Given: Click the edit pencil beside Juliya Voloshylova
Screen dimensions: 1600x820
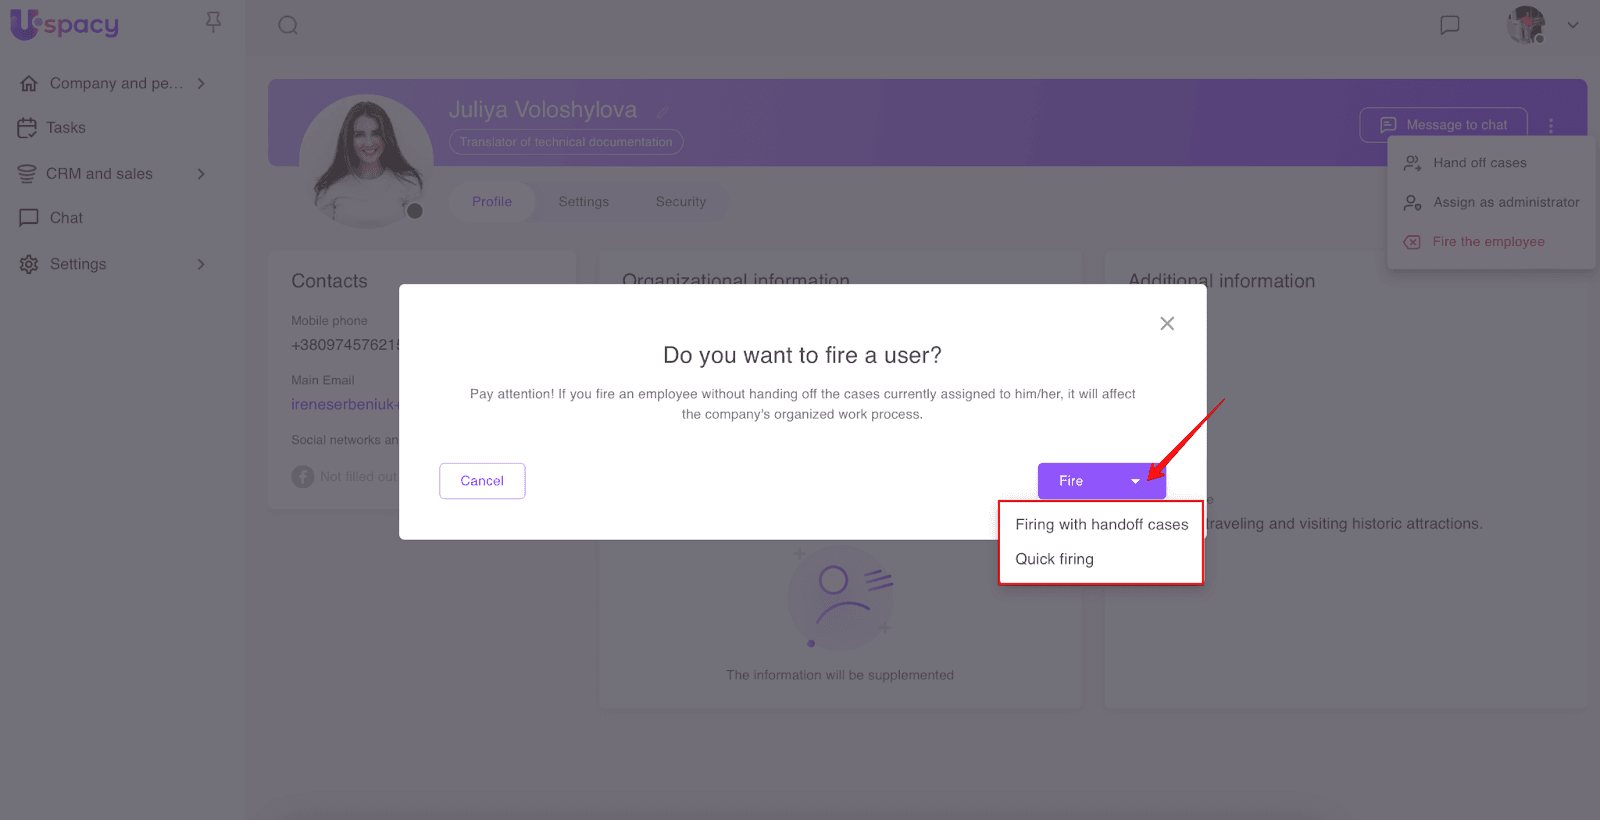Looking at the screenshot, I should (x=662, y=111).
